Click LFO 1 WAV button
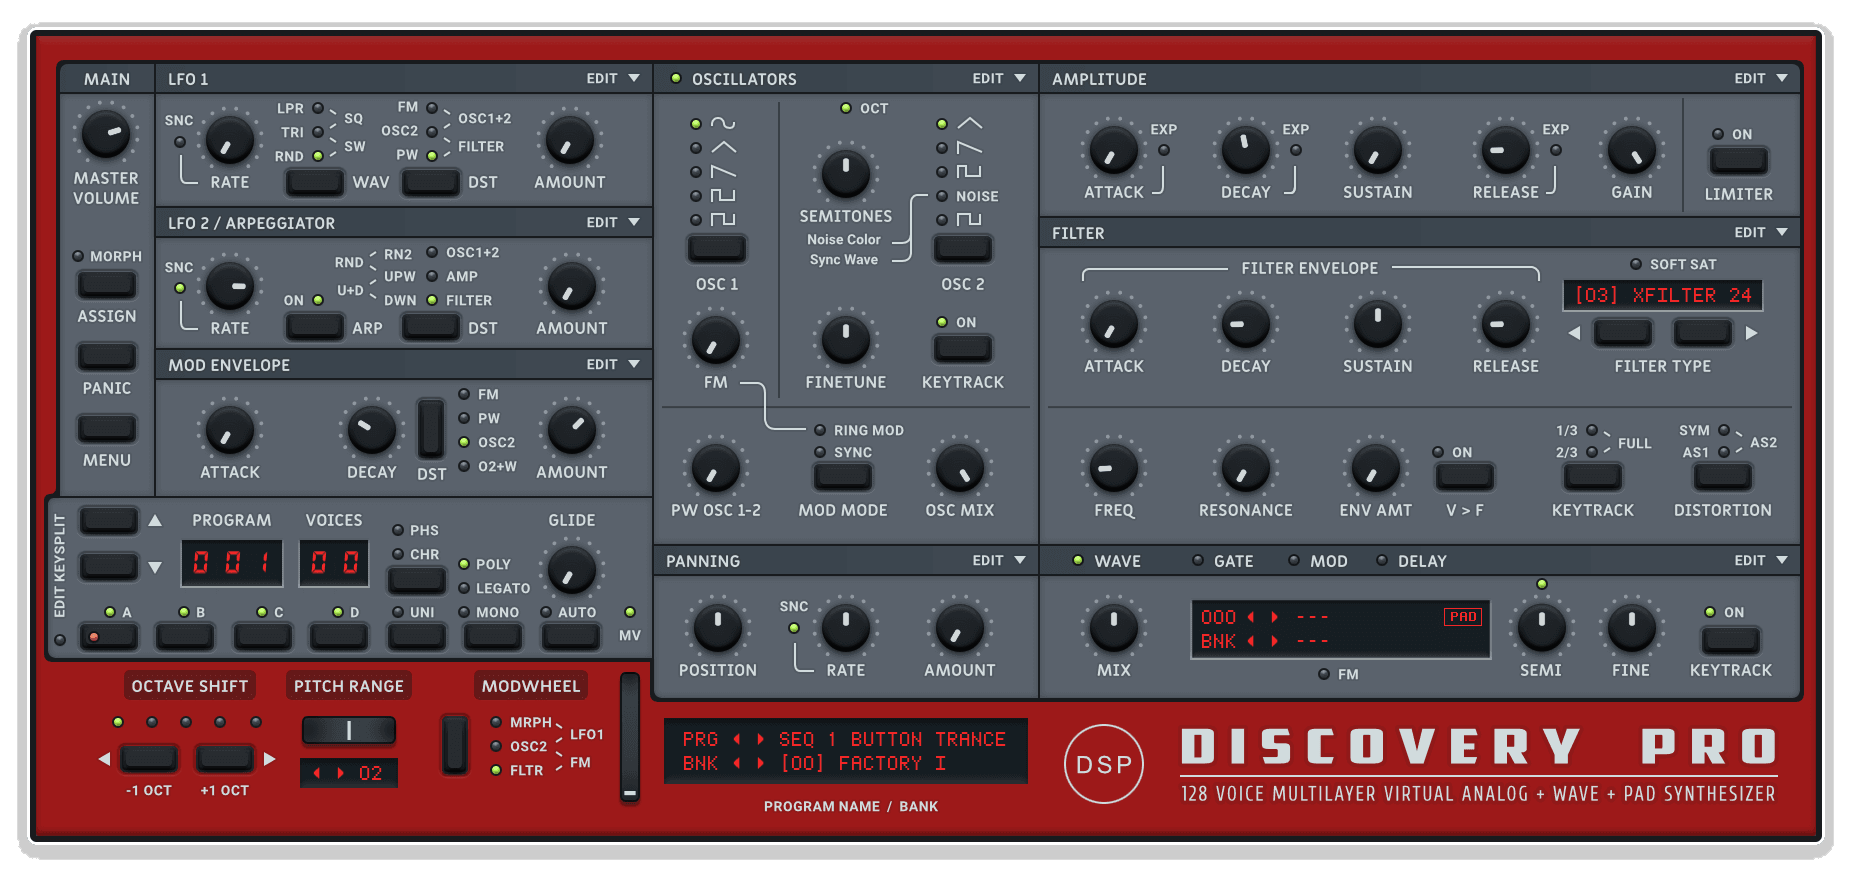1852x872 pixels. [314, 182]
